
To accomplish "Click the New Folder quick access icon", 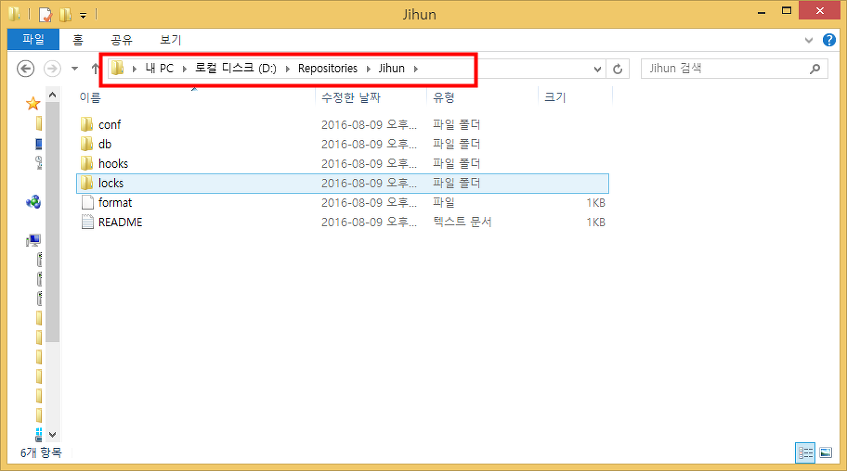I will tap(65, 14).
